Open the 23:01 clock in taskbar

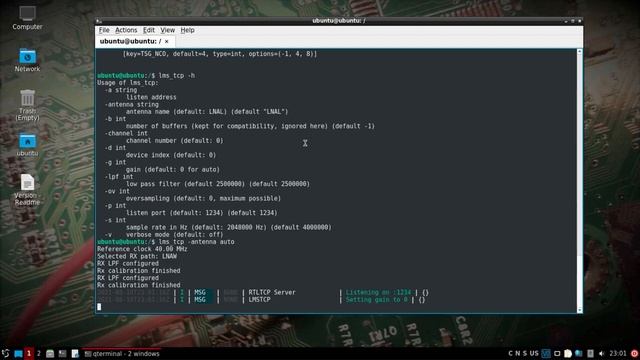coord(618,353)
